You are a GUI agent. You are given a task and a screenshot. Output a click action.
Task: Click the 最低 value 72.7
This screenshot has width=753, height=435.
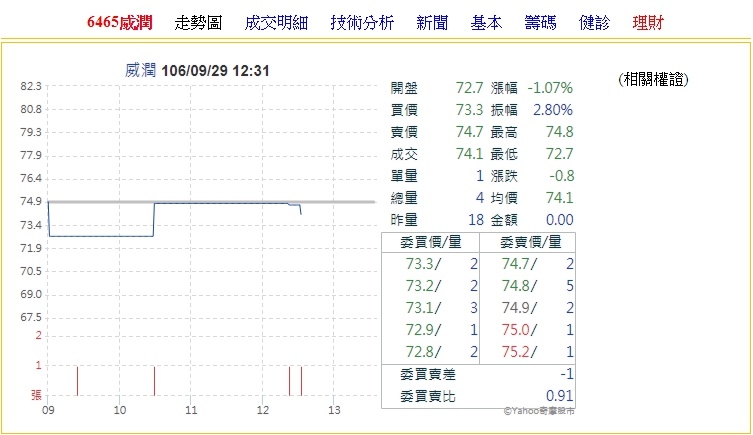[559, 154]
